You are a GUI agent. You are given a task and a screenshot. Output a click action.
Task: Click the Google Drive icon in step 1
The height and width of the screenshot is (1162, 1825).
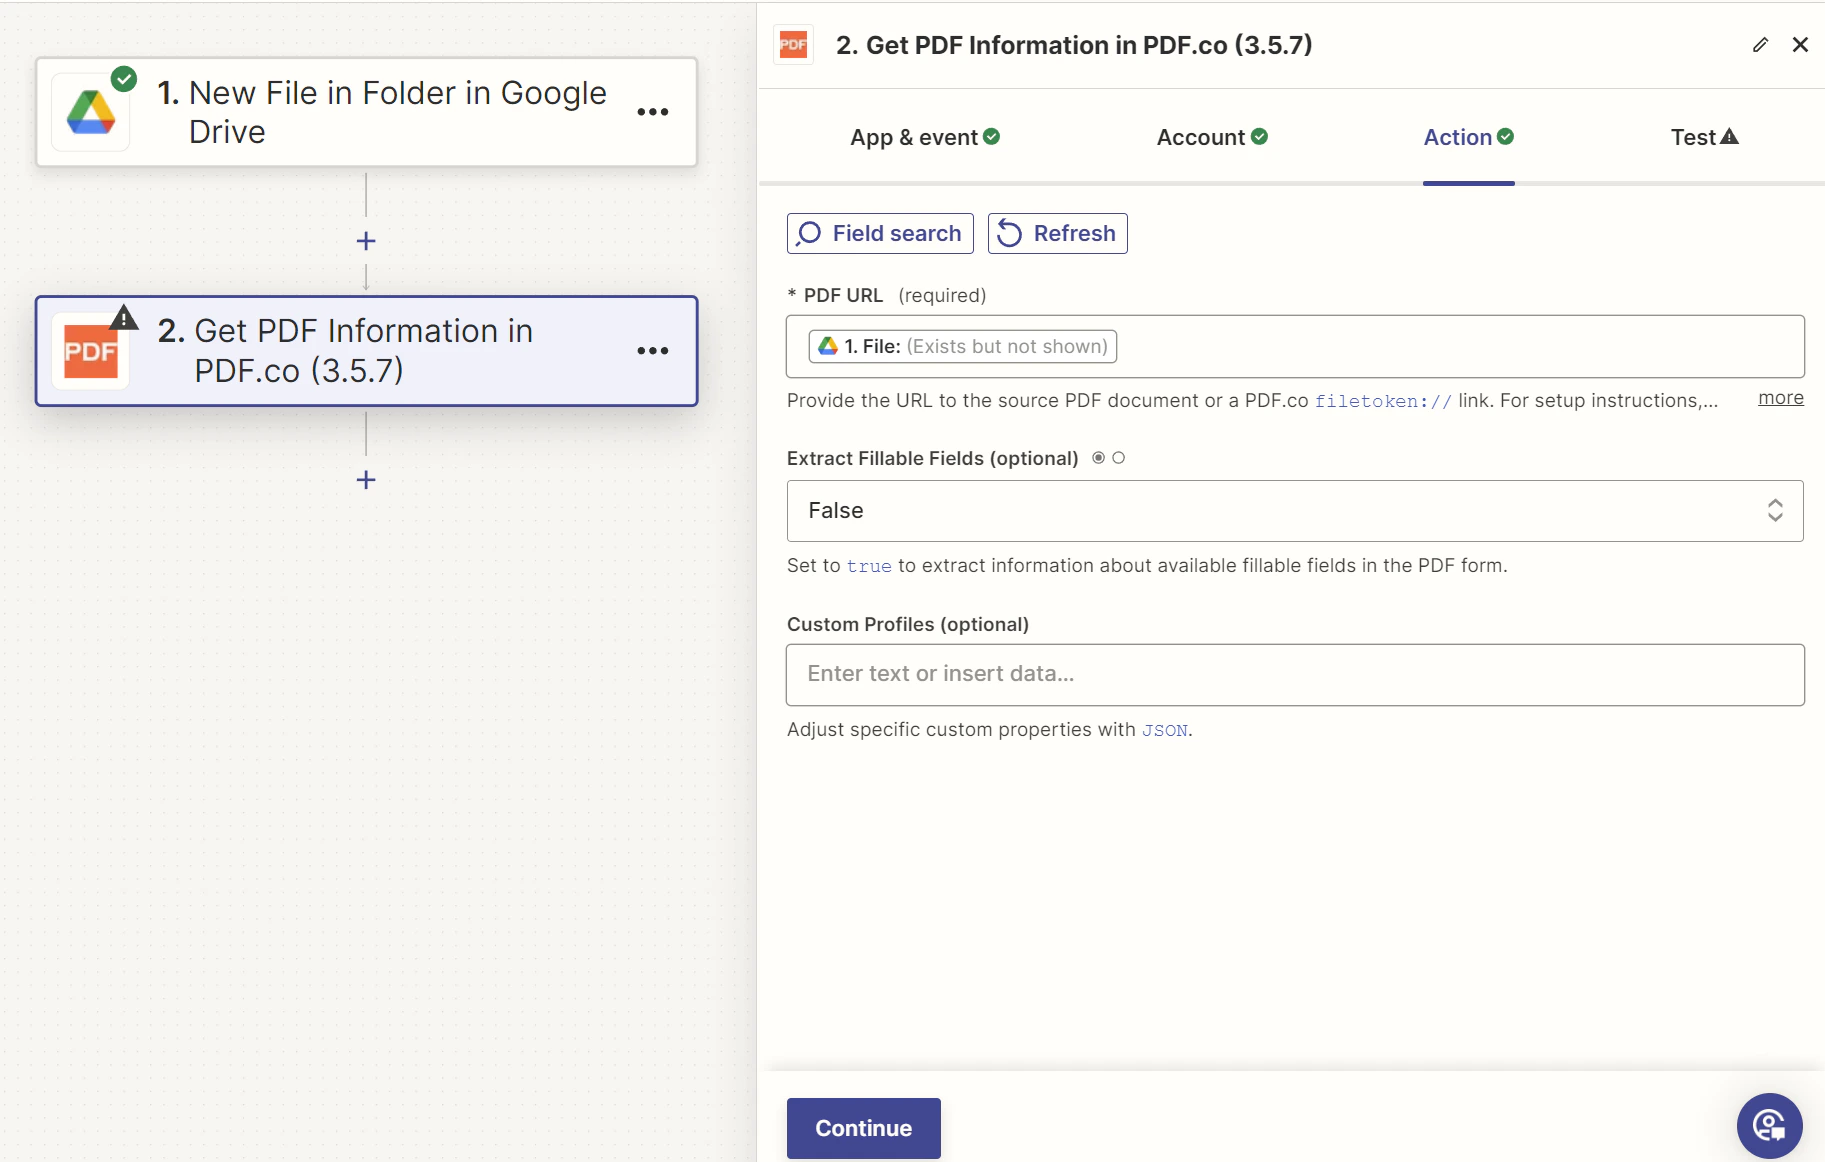tap(91, 112)
